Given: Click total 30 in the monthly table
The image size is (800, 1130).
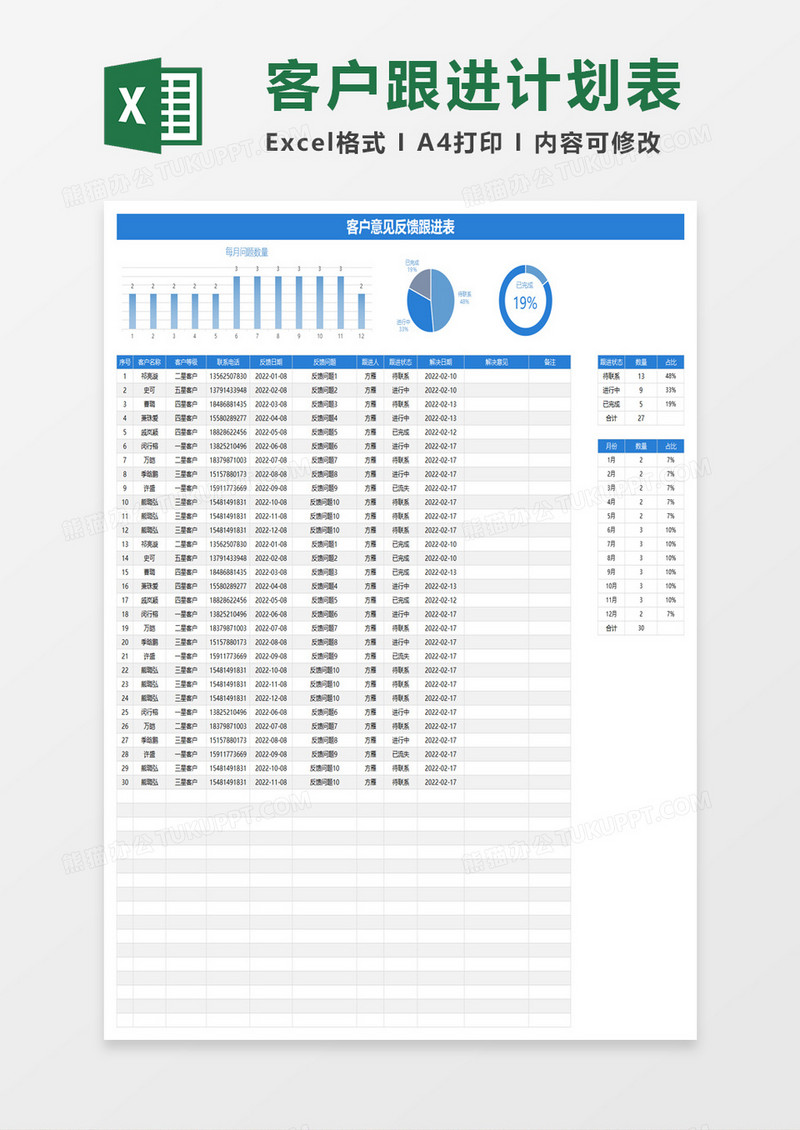Looking at the screenshot, I should (x=641, y=628).
